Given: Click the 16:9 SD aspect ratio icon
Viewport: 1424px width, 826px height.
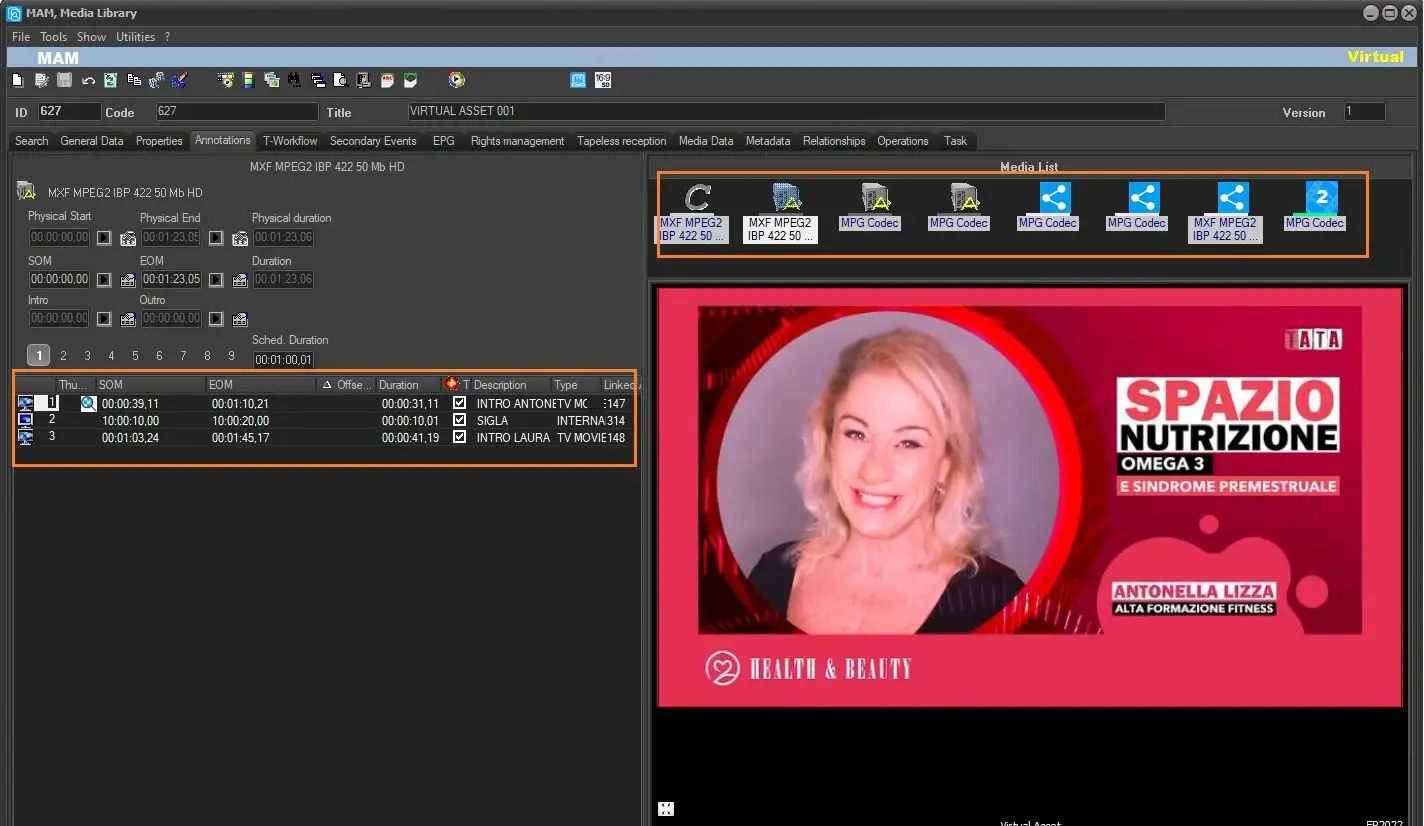Looking at the screenshot, I should coord(602,81).
